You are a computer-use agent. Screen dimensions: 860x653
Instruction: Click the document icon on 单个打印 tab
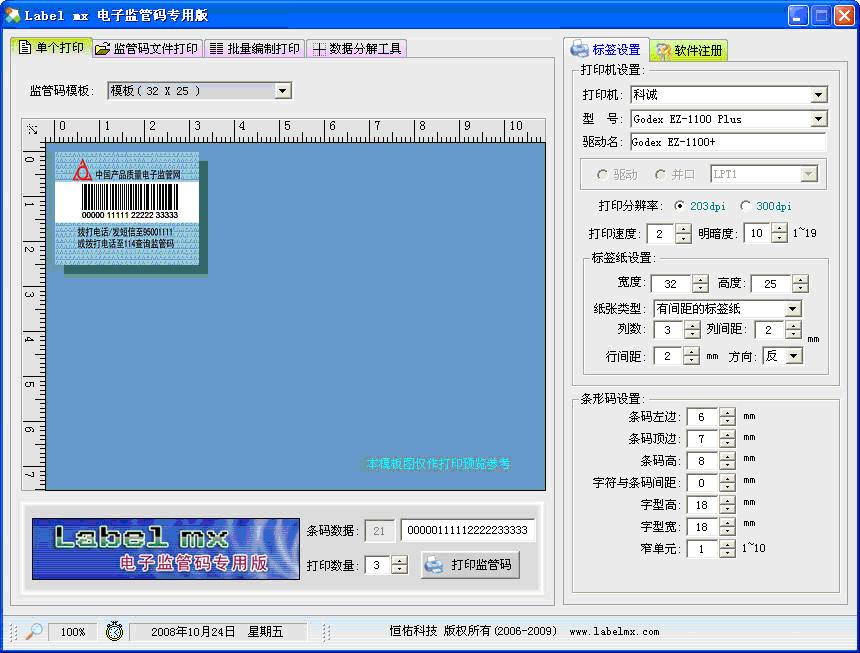coord(25,47)
